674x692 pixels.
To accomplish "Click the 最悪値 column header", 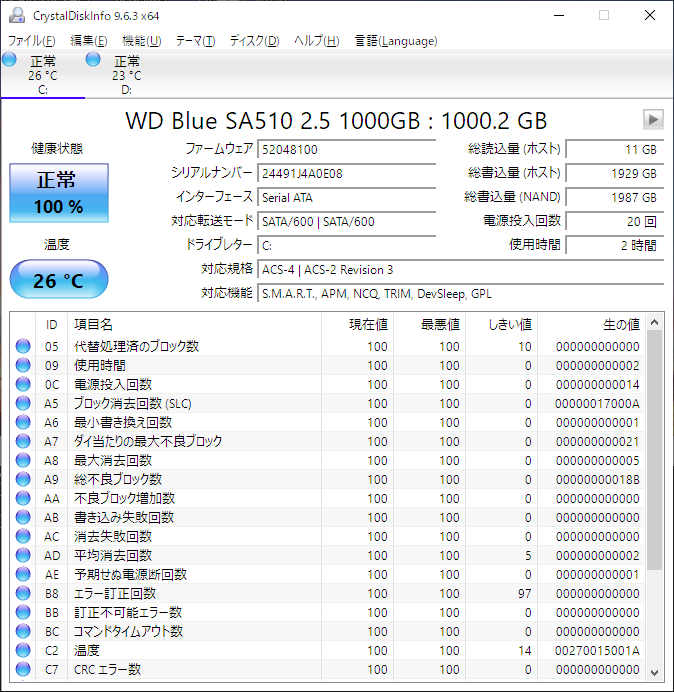I will click(429, 324).
